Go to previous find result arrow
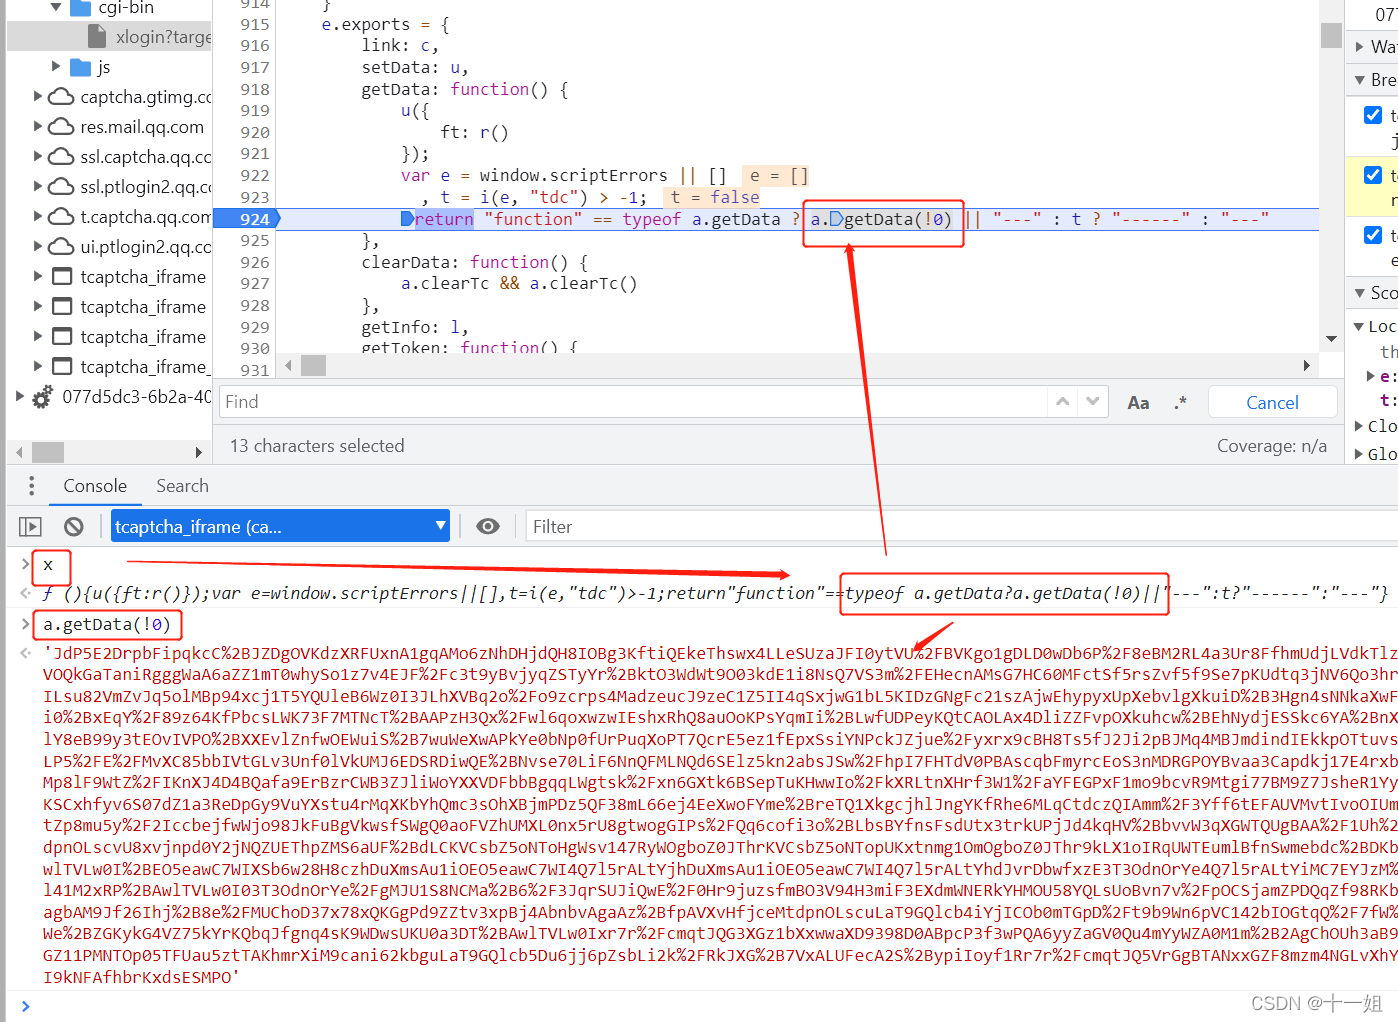 1063,402
